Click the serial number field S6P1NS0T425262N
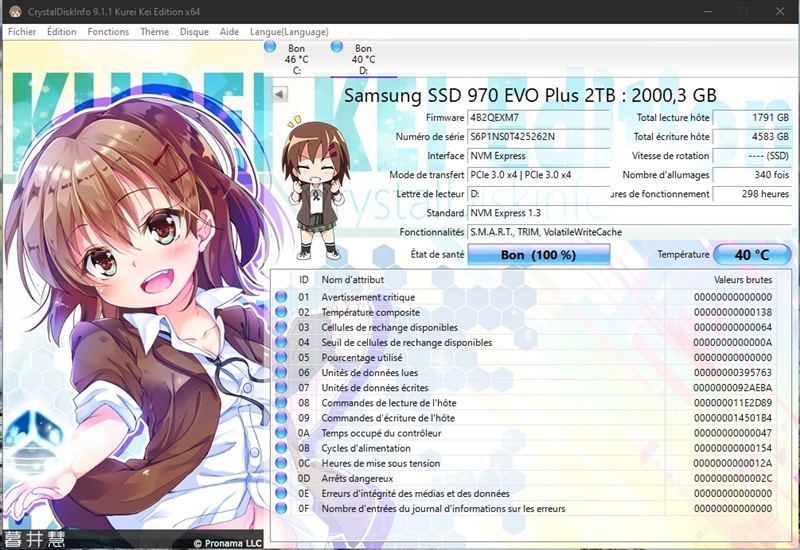Viewport: 800px width, 550px height. [x=538, y=137]
